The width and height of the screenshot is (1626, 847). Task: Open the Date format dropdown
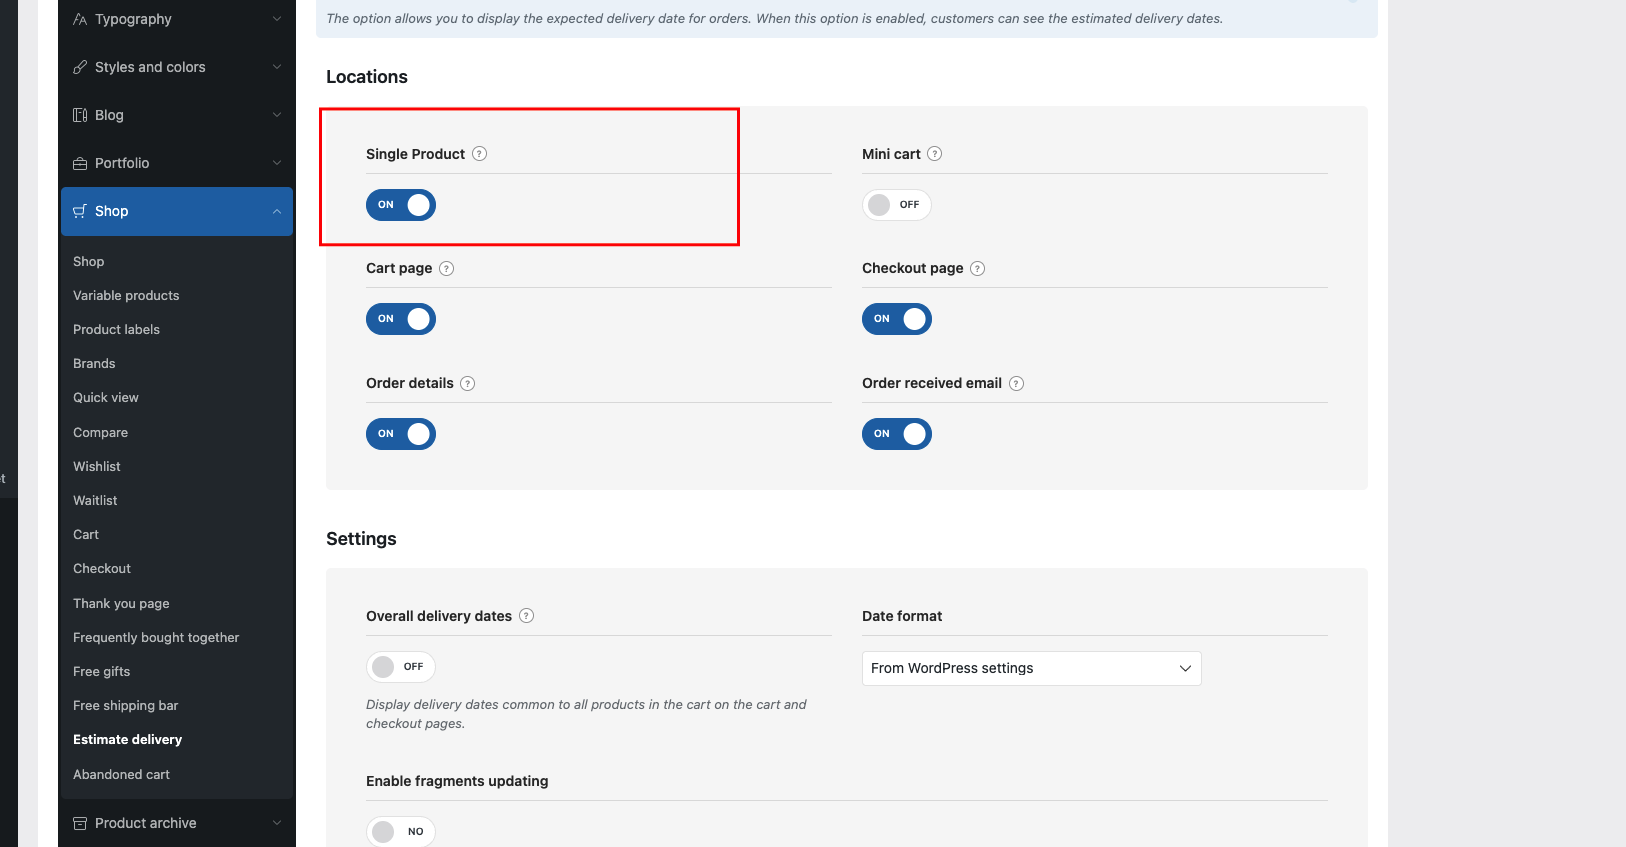point(1032,668)
